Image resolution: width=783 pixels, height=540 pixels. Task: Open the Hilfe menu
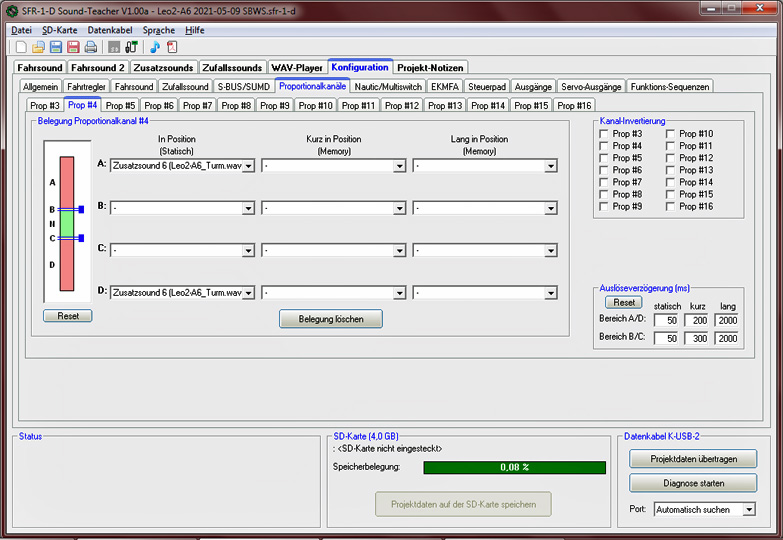tap(195, 30)
